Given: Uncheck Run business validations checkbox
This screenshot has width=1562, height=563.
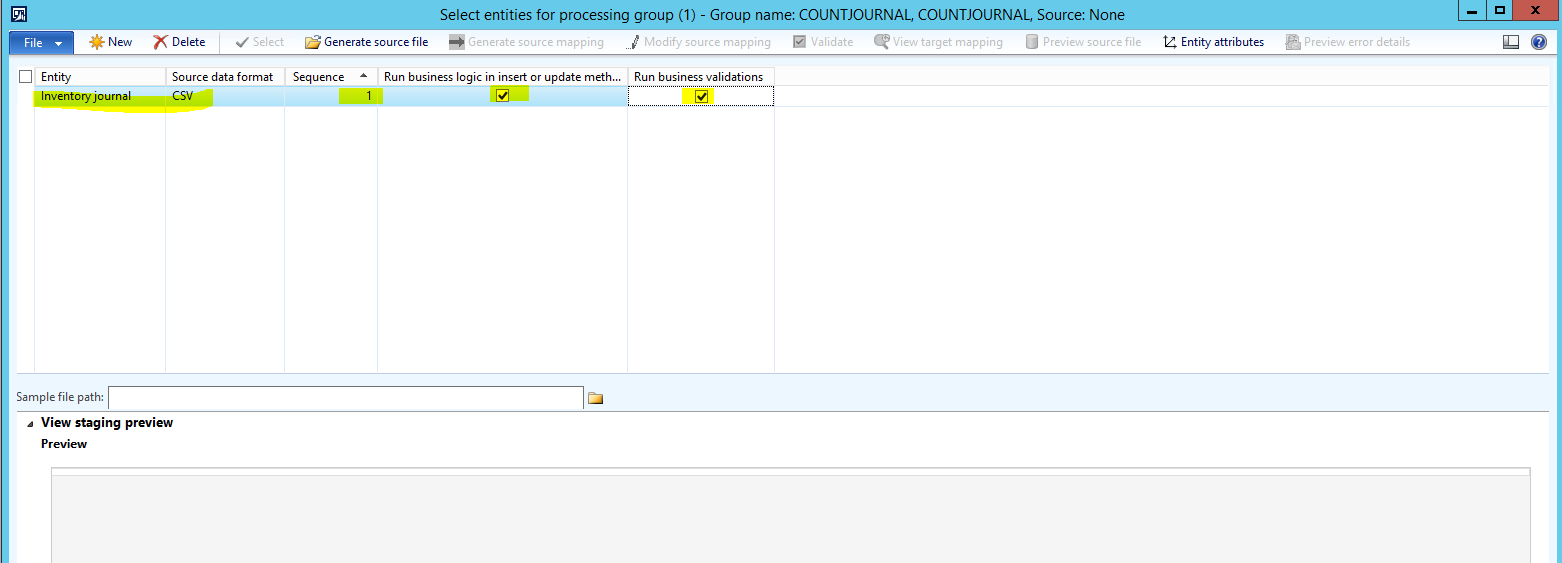Looking at the screenshot, I should pyautogui.click(x=702, y=96).
